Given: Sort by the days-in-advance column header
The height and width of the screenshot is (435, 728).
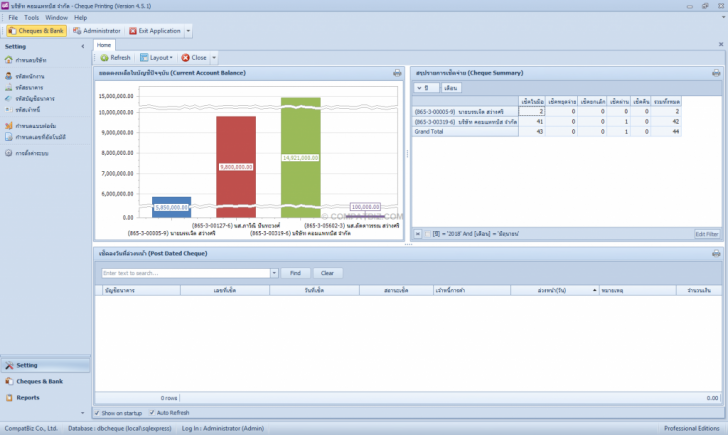Looking at the screenshot, I should [554, 290].
